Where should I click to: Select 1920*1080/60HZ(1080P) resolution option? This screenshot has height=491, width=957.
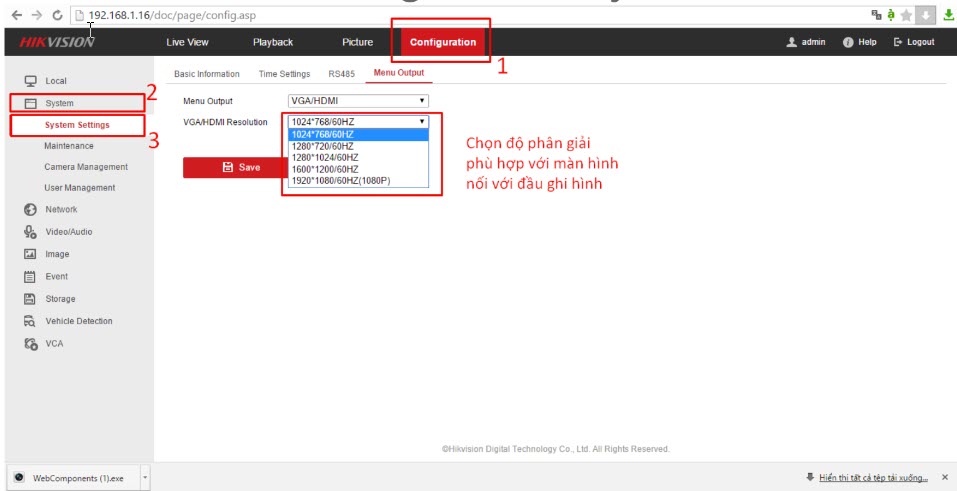pos(341,181)
